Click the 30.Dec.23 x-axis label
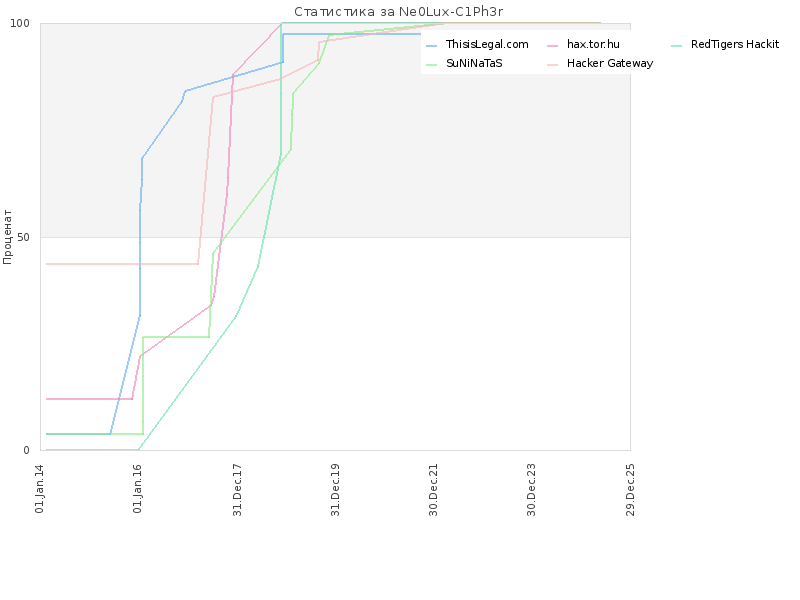The image size is (800, 600). 531,490
